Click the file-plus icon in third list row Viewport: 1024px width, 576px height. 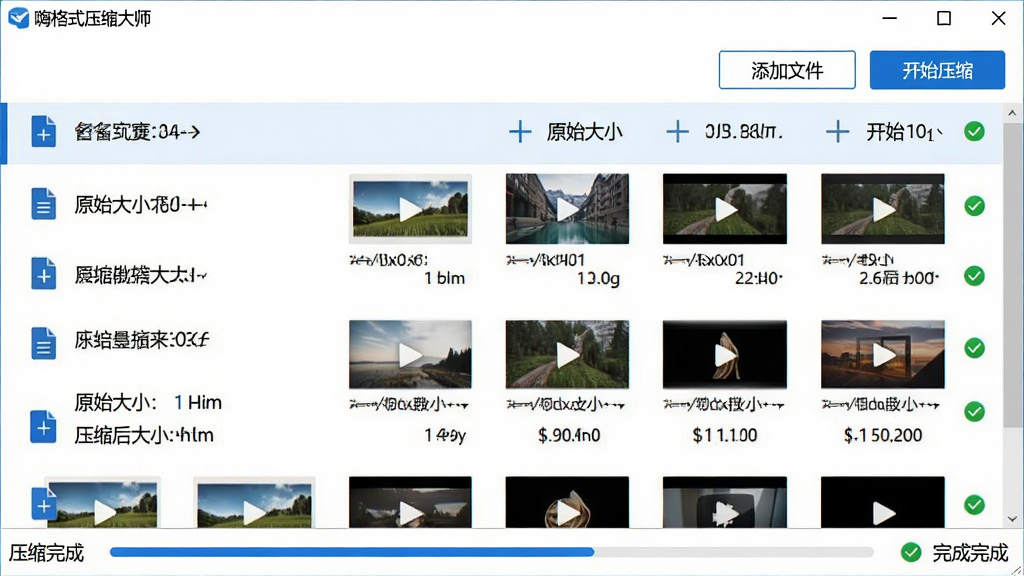pos(44,274)
